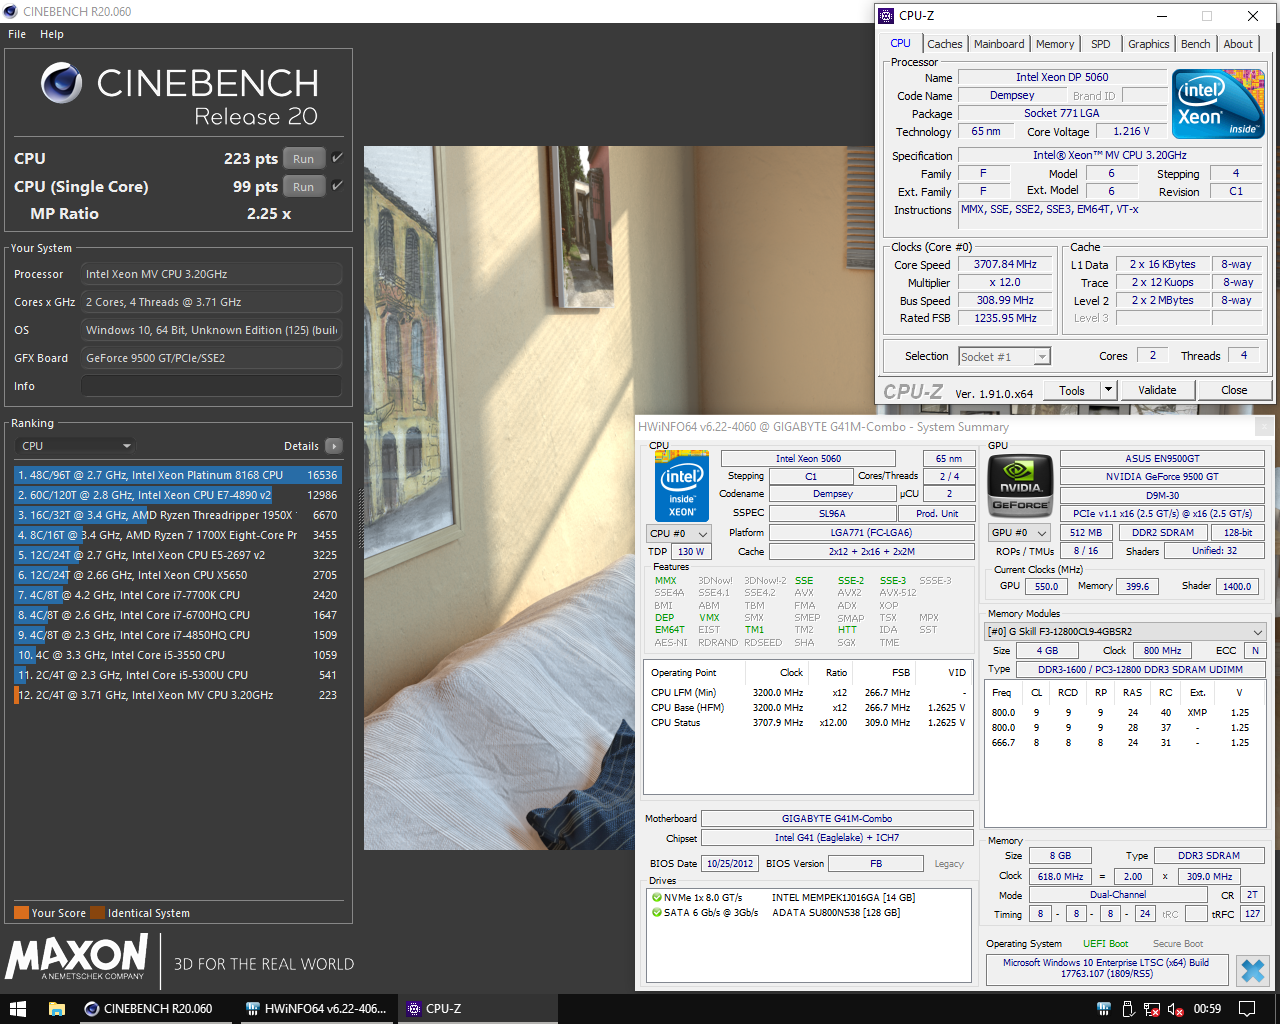Switch to CPU-Z taskbar item
The height and width of the screenshot is (1024, 1280).
pos(479,1008)
